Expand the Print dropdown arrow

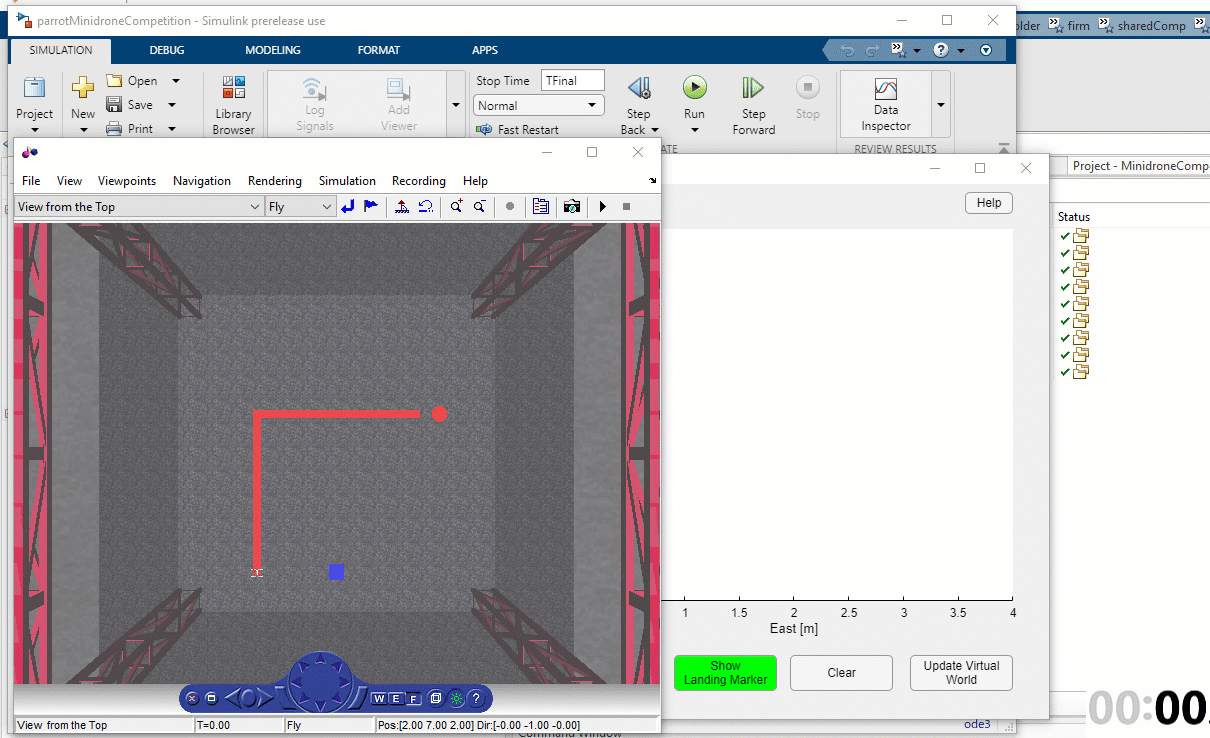coord(172,128)
